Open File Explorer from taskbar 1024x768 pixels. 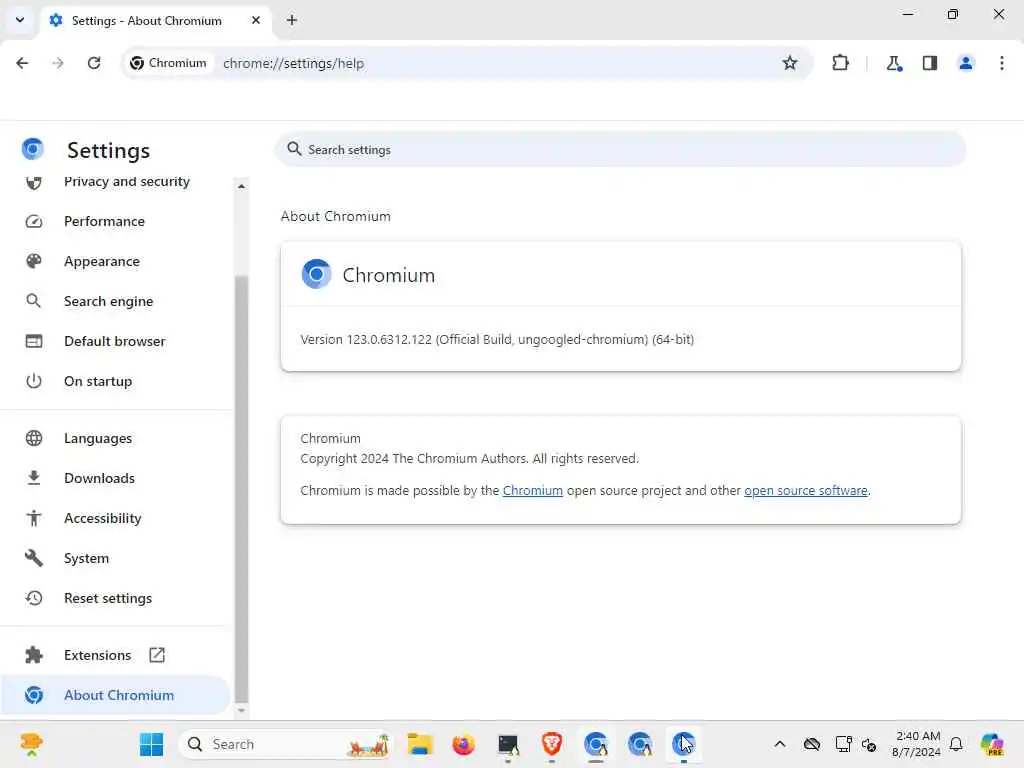419,744
